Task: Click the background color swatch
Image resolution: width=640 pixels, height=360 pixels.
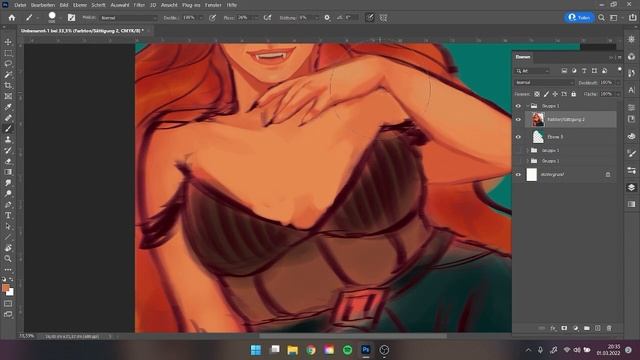Action: pos(10,292)
